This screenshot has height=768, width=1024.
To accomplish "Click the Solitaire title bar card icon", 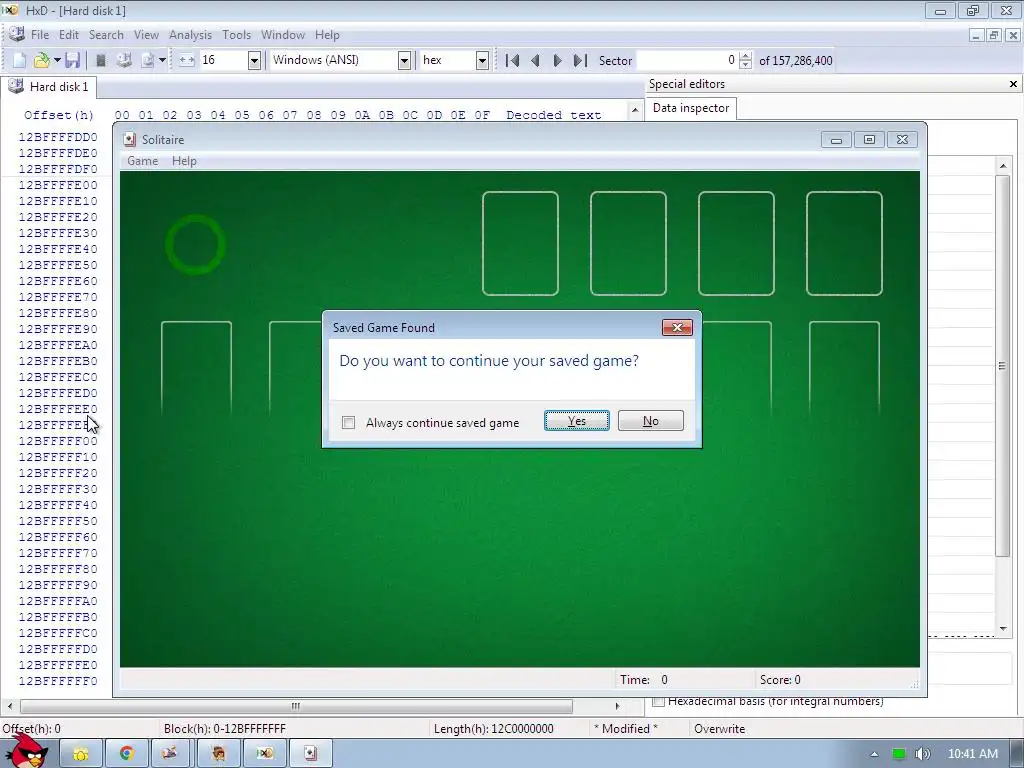I will (x=130, y=139).
